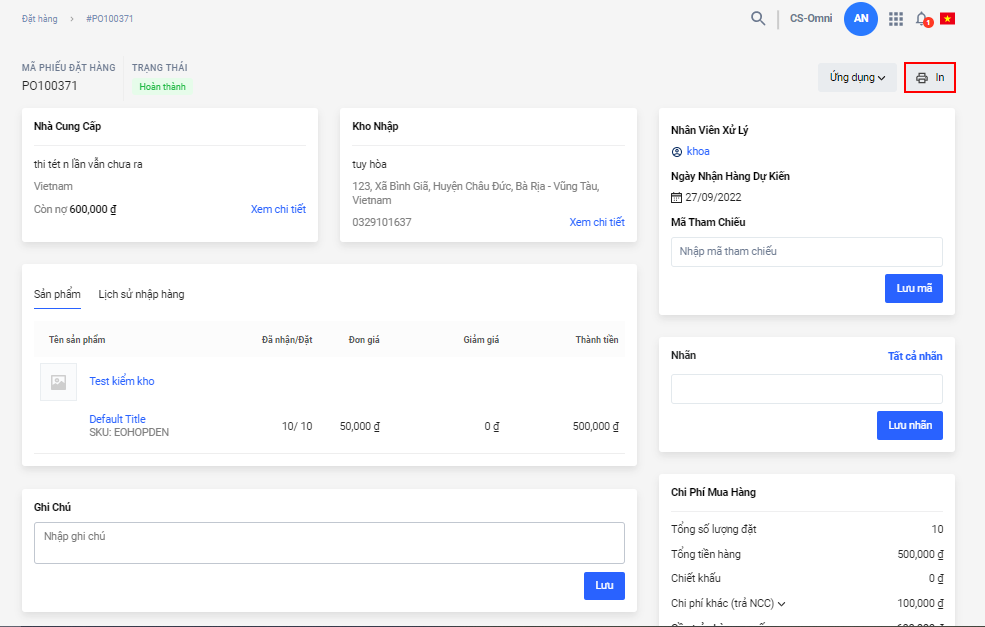Click the user icon next to khoa
The image size is (985, 627).
(677, 152)
